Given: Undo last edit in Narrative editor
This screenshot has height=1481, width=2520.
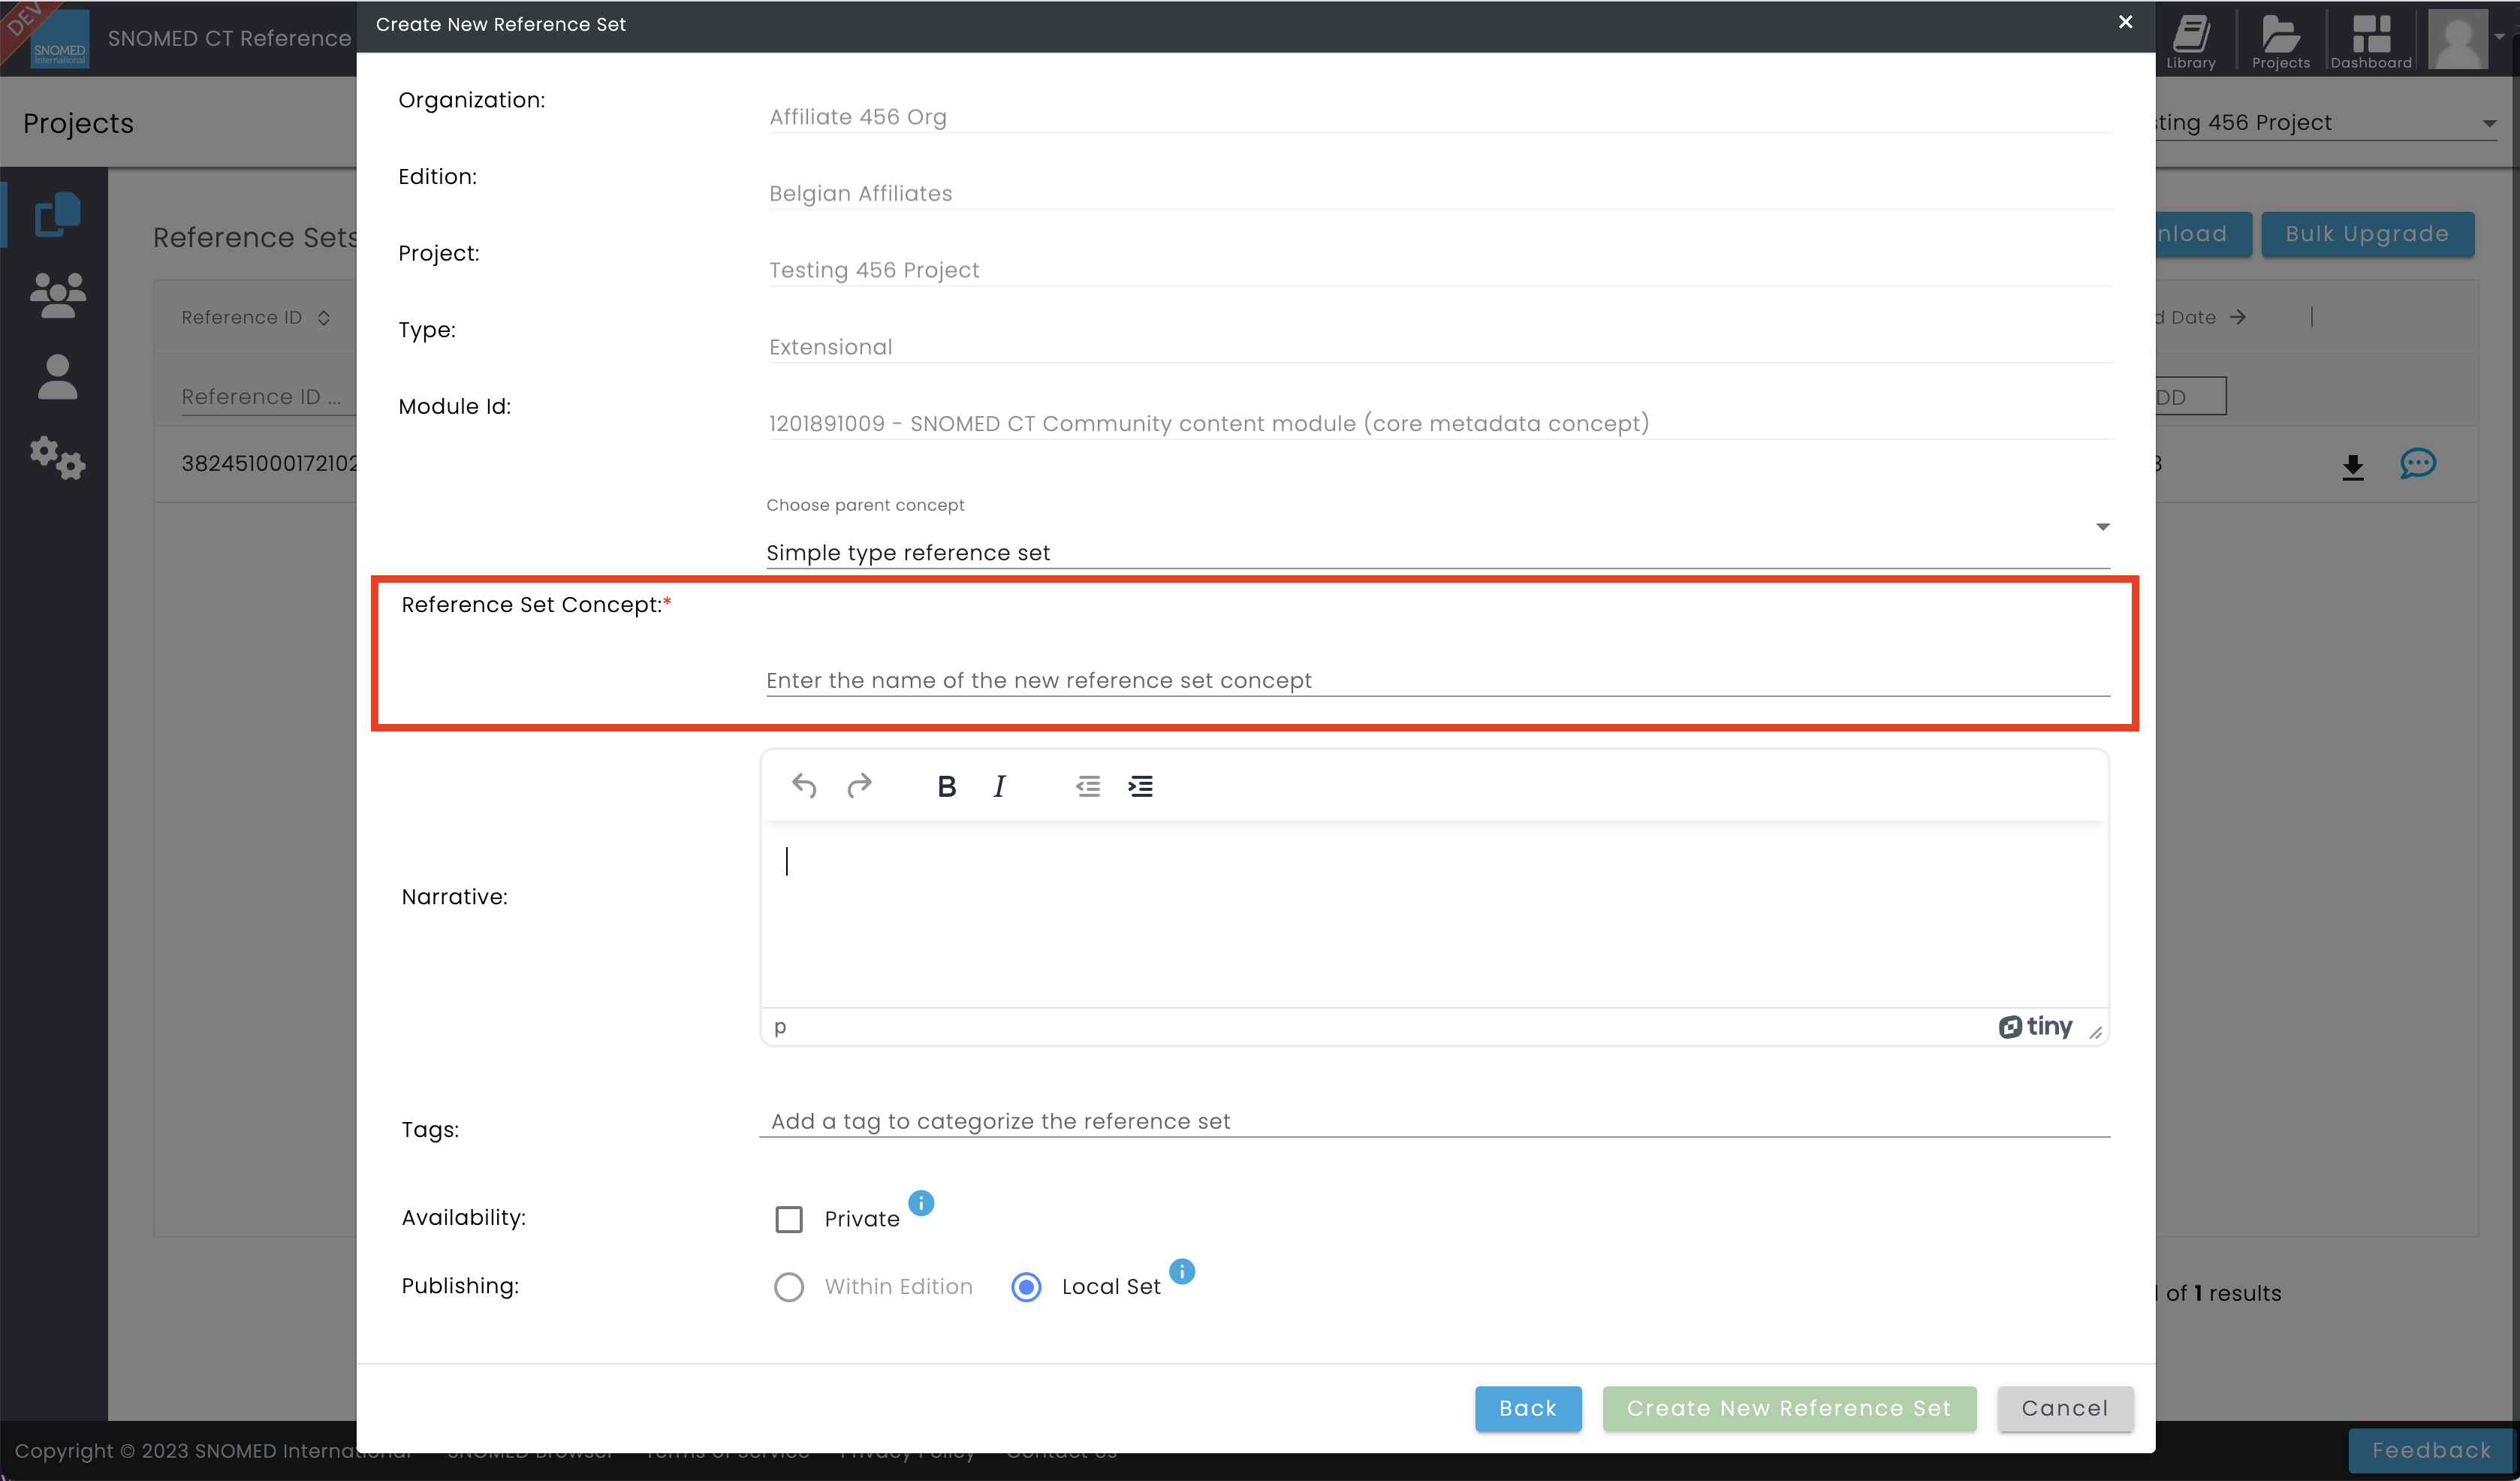Looking at the screenshot, I should point(804,787).
